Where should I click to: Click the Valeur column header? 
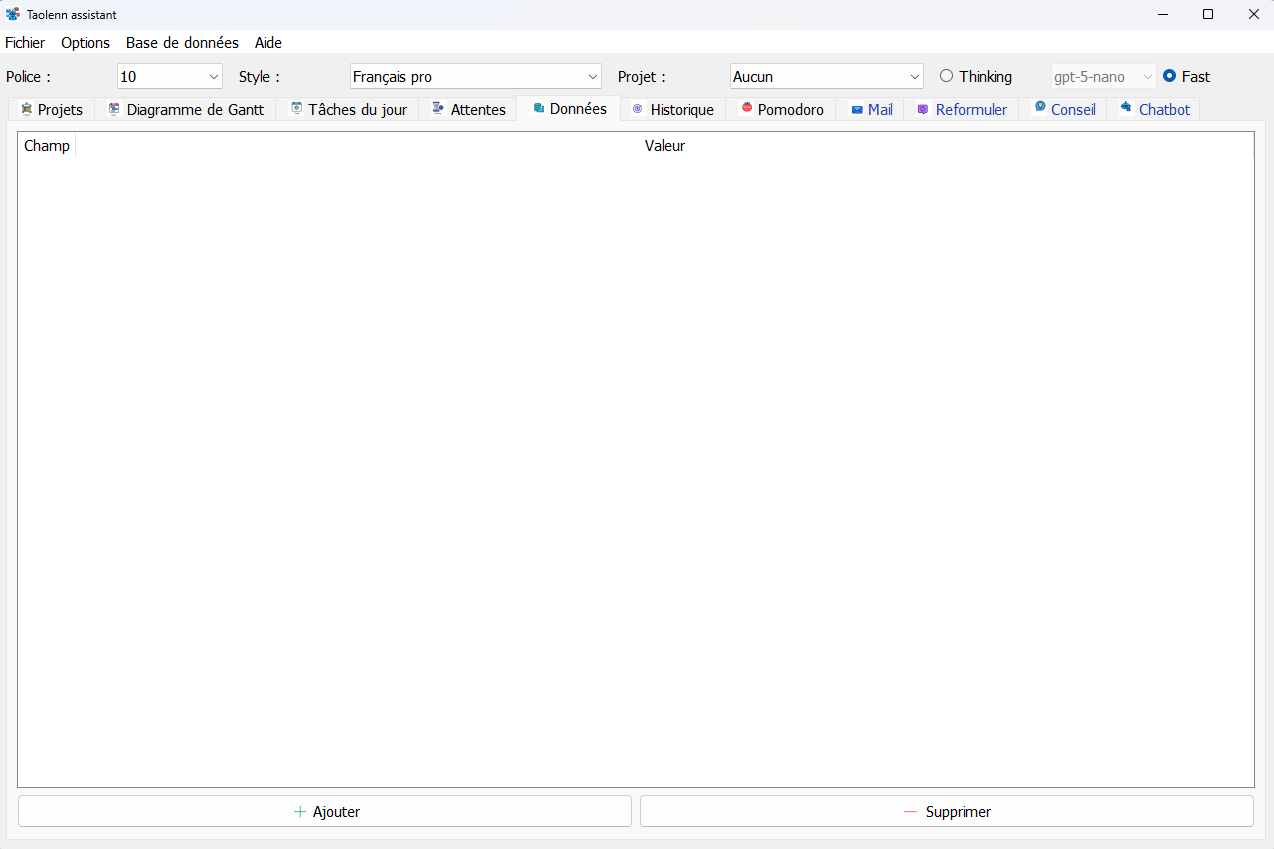(664, 146)
